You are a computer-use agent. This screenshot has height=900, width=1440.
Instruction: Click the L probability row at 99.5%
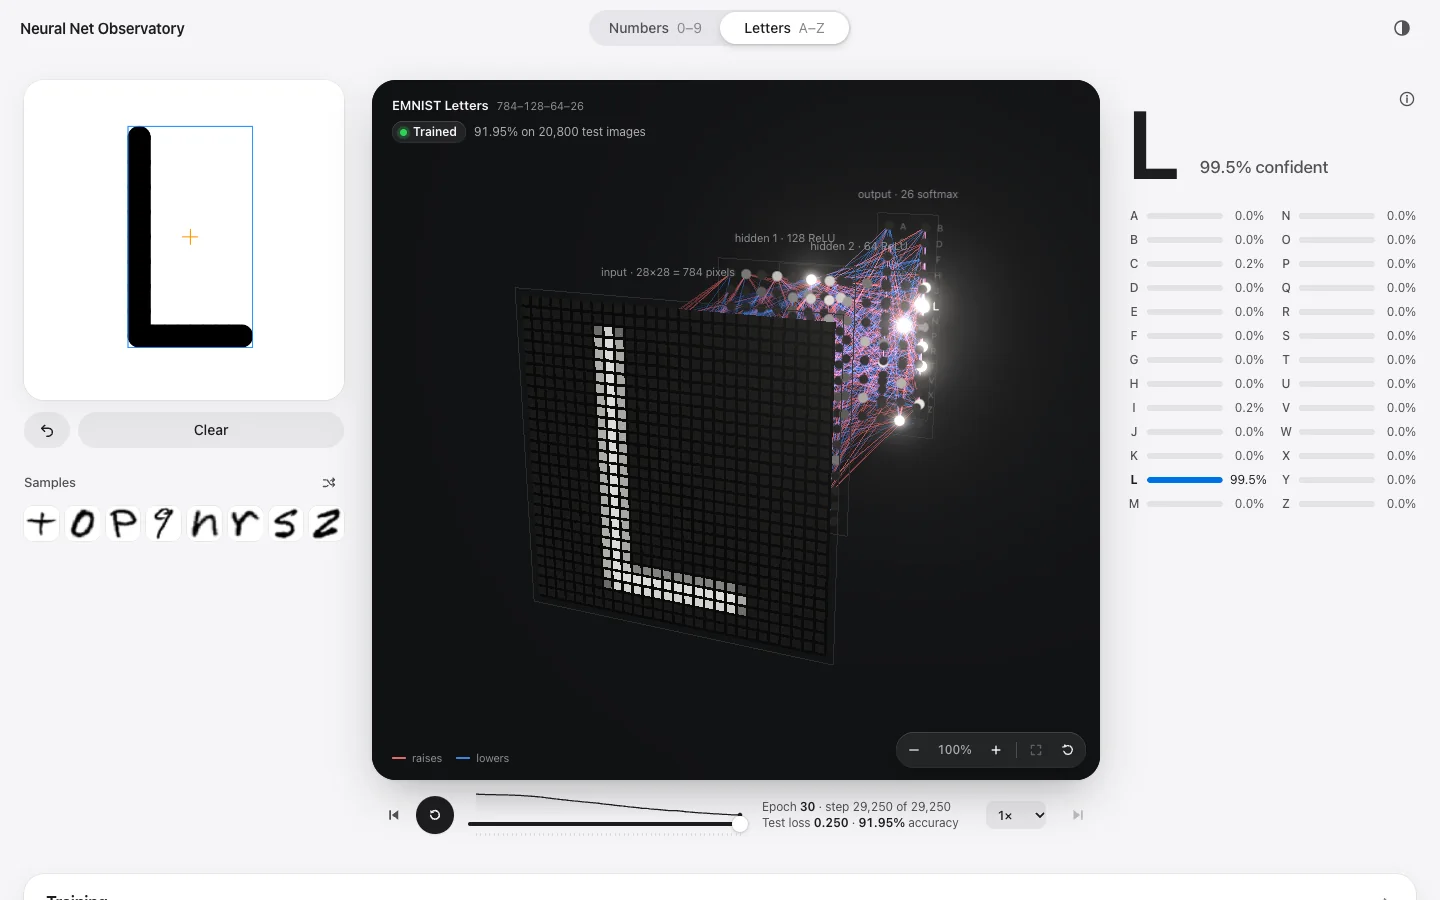[1198, 480]
